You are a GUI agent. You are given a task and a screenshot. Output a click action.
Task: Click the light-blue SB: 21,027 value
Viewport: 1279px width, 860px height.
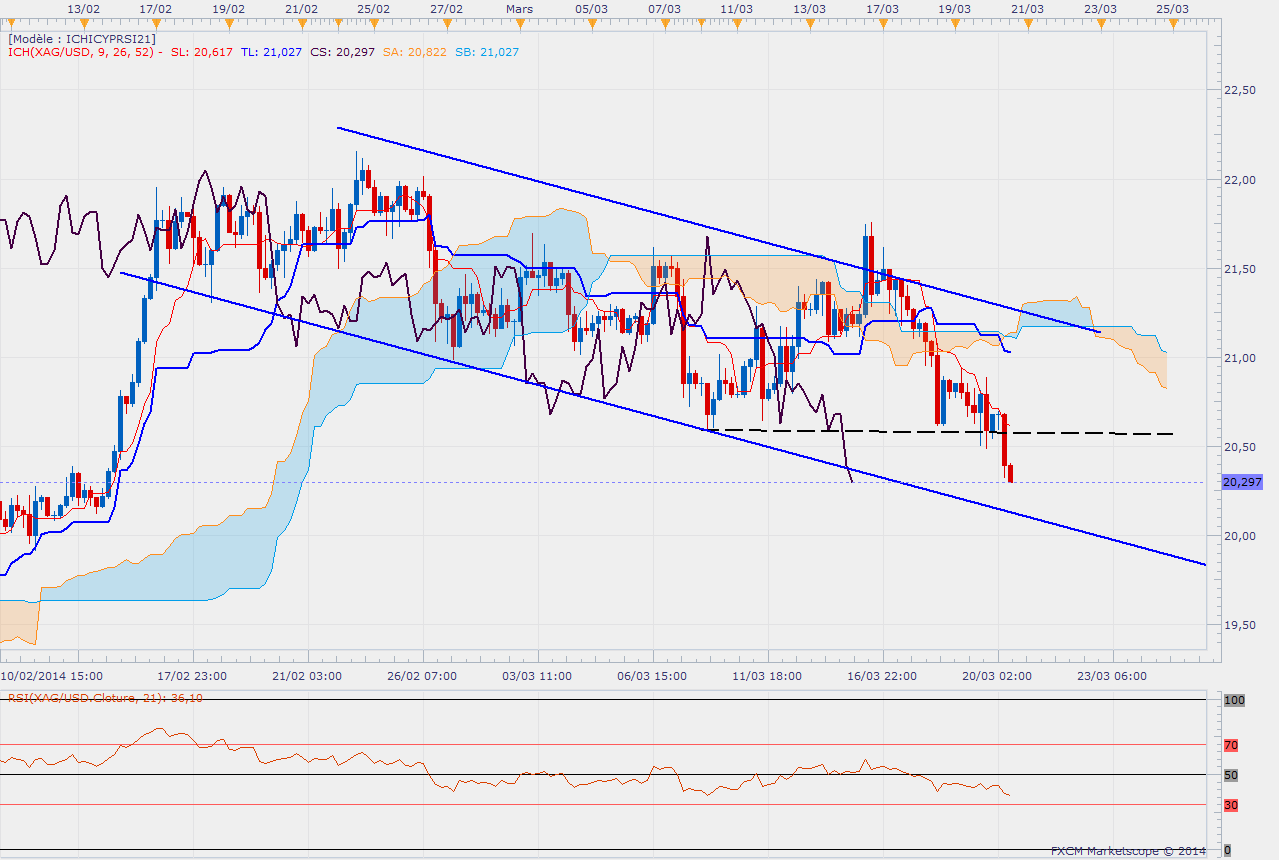coord(486,52)
